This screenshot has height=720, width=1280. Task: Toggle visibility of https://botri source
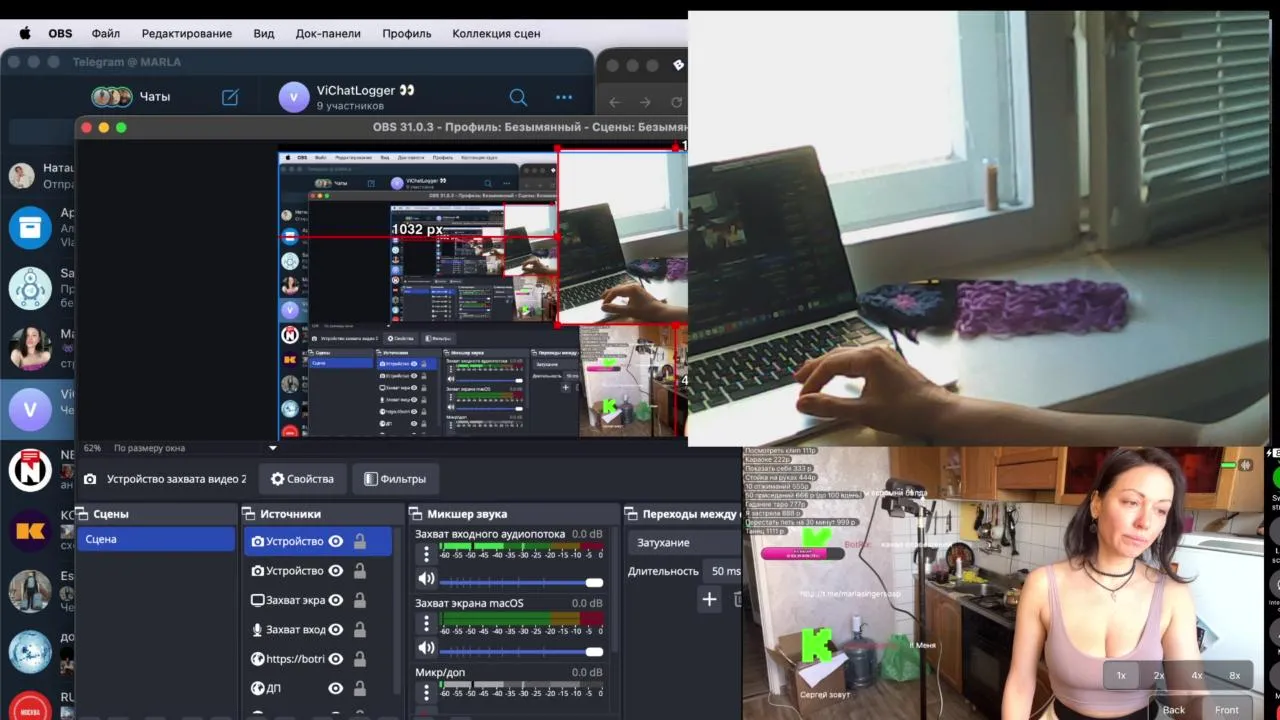click(x=336, y=659)
